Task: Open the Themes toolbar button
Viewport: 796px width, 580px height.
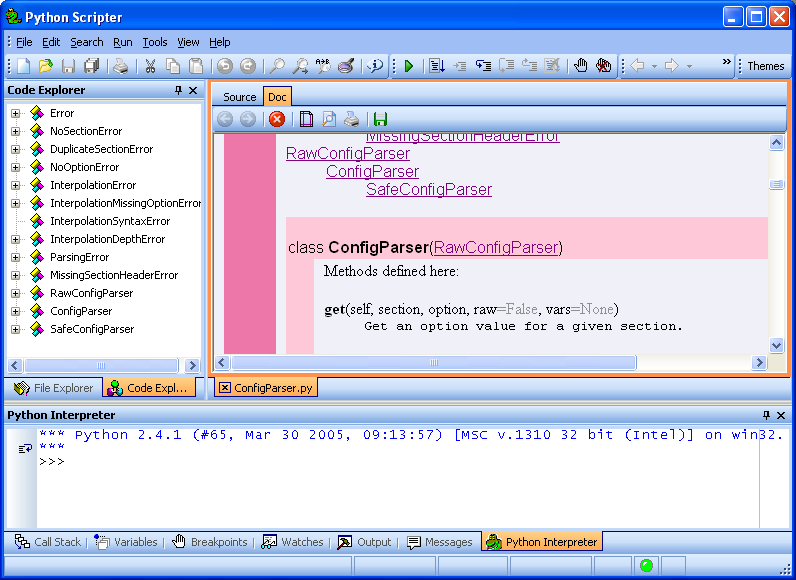Action: [766, 66]
